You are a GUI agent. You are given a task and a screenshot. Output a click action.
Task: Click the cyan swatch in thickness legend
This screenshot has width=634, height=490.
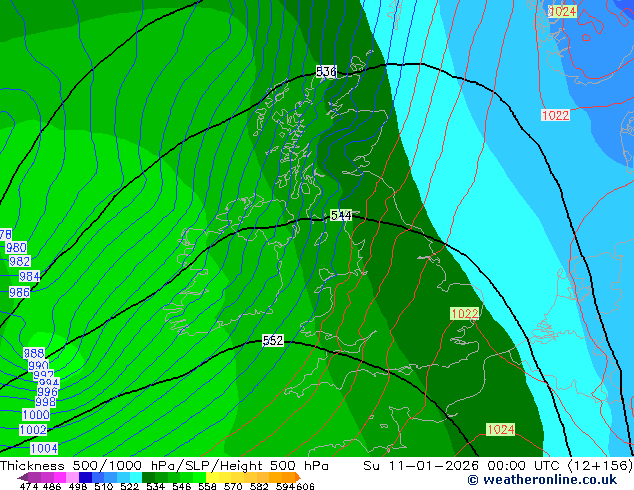[136, 477]
